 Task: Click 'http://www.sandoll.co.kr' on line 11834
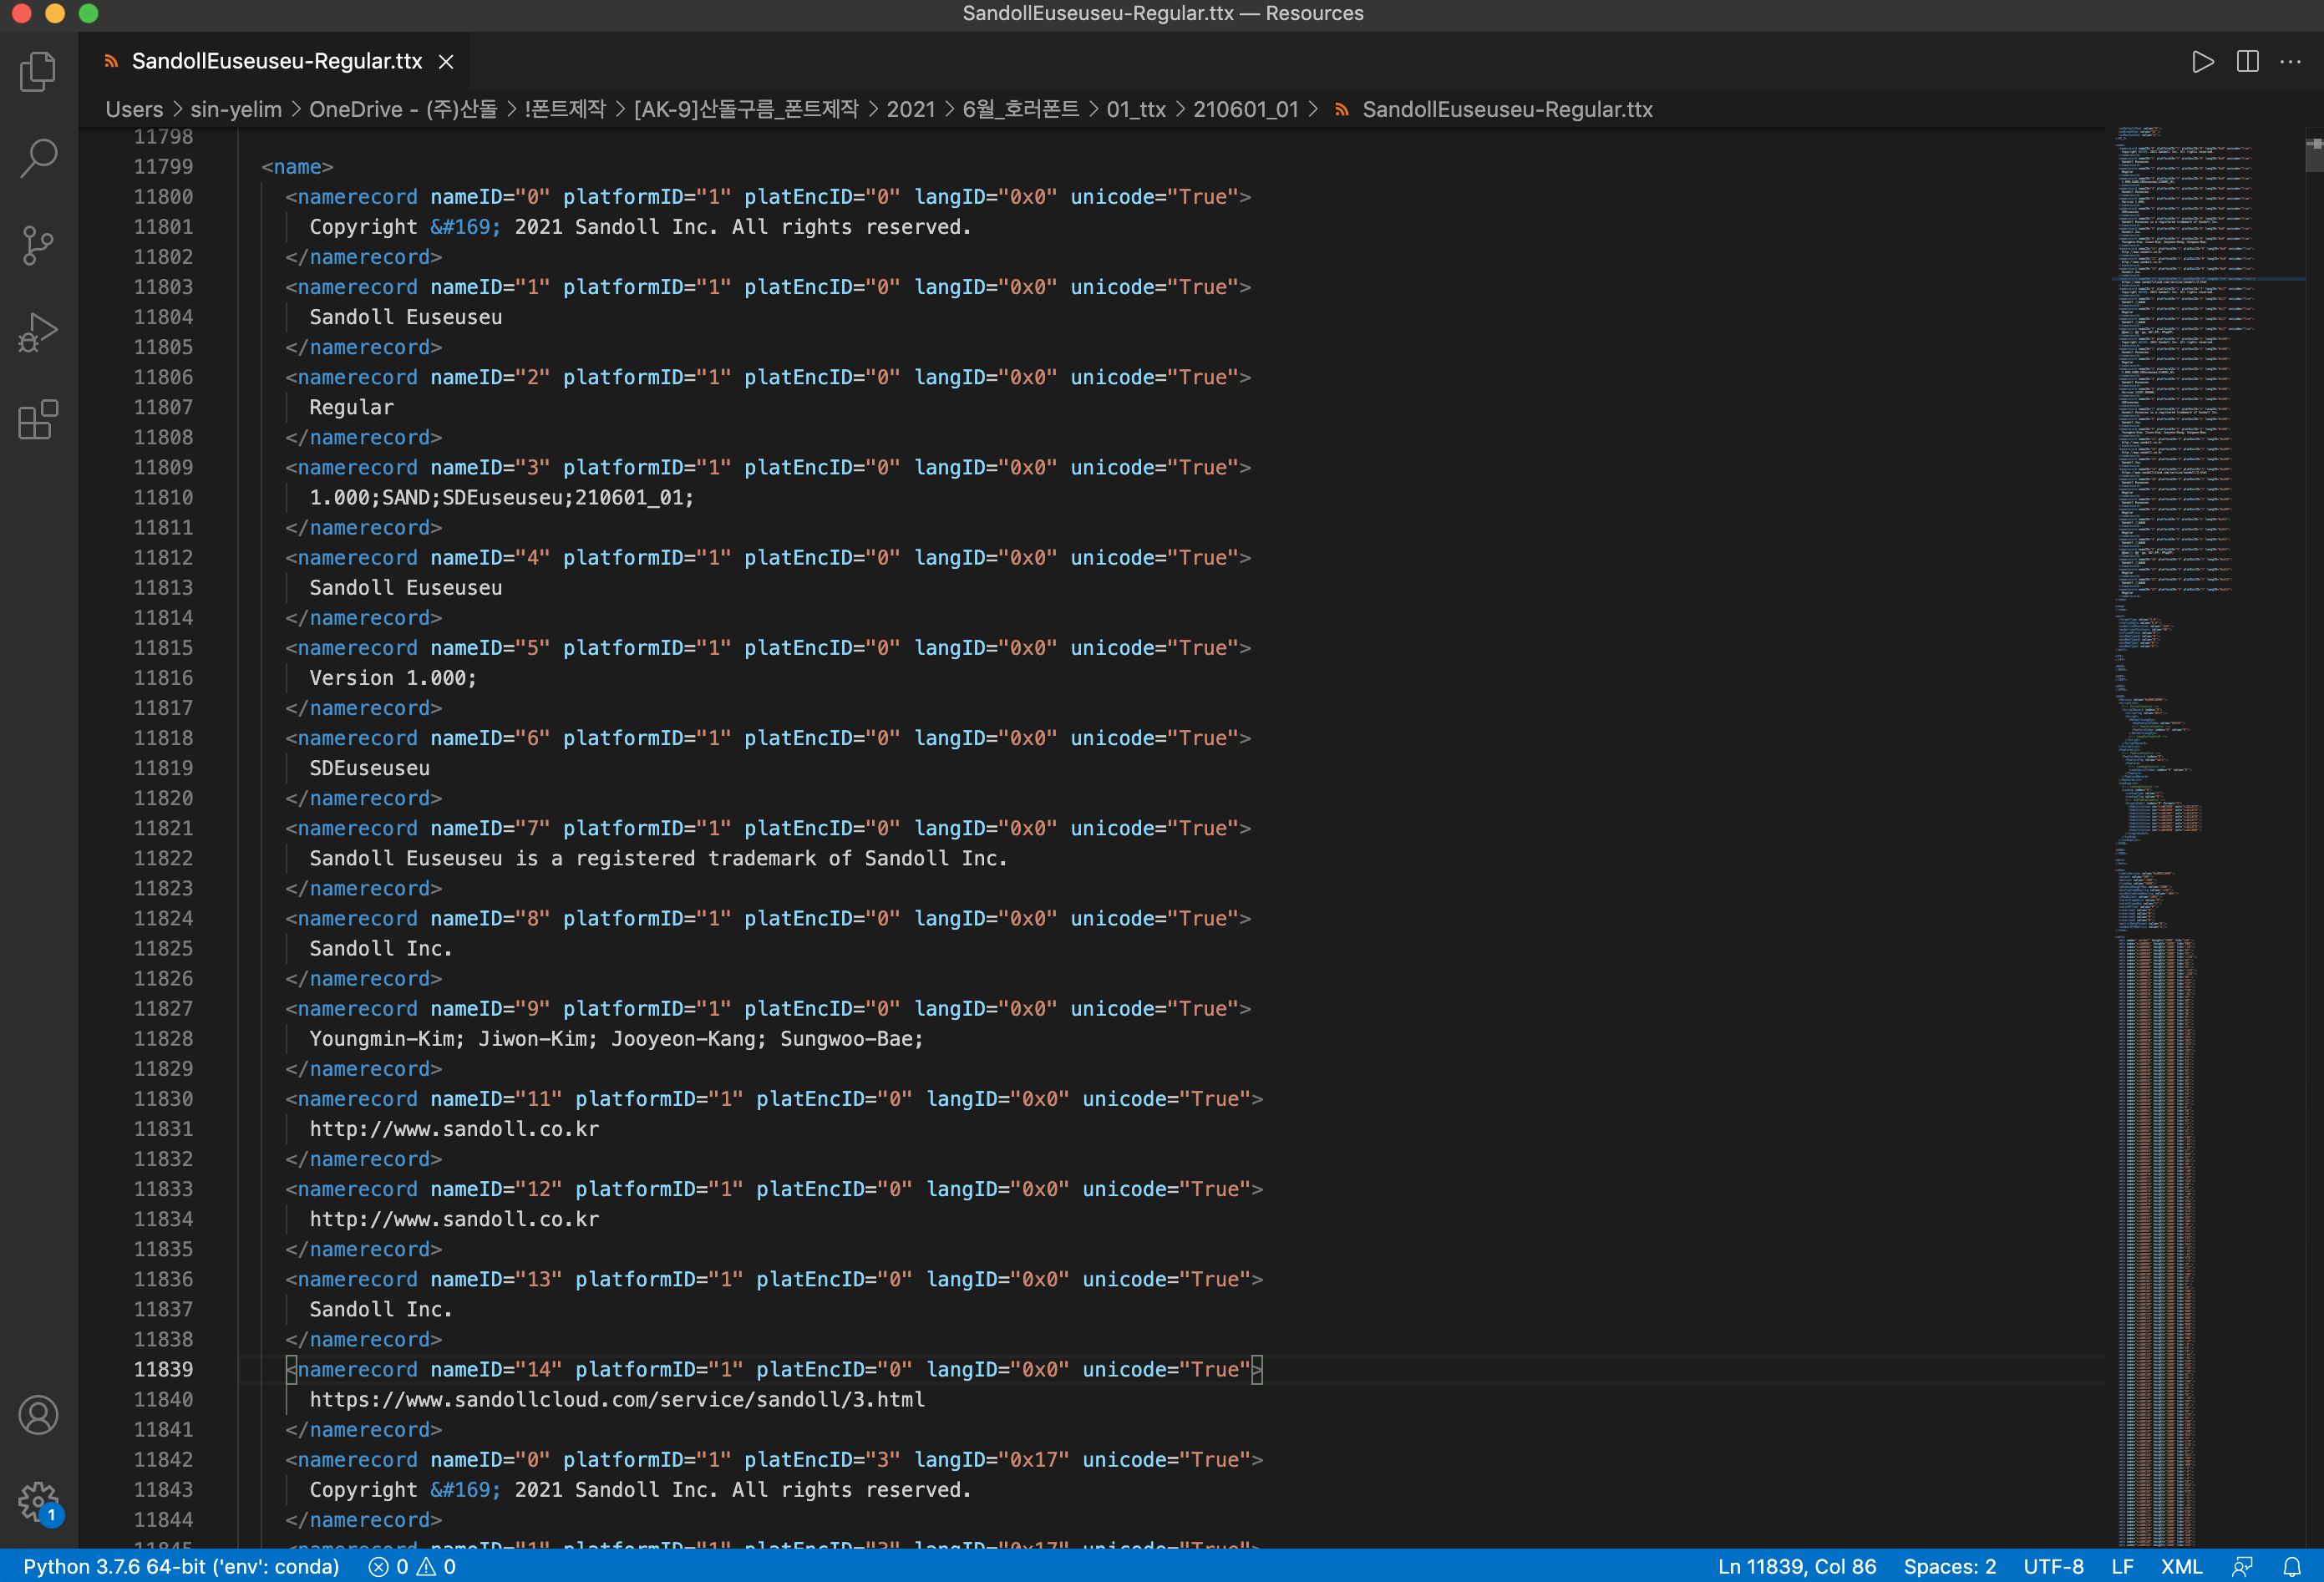(x=454, y=1218)
